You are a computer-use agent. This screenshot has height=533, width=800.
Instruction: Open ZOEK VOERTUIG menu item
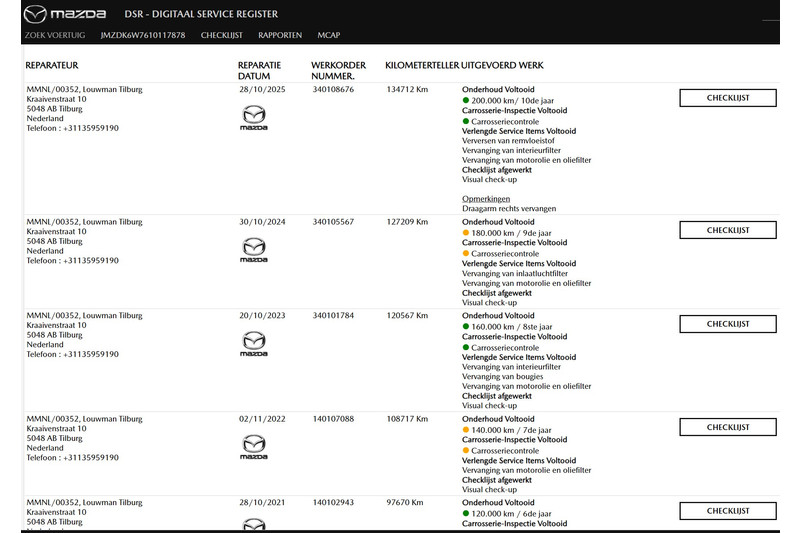tap(55, 35)
